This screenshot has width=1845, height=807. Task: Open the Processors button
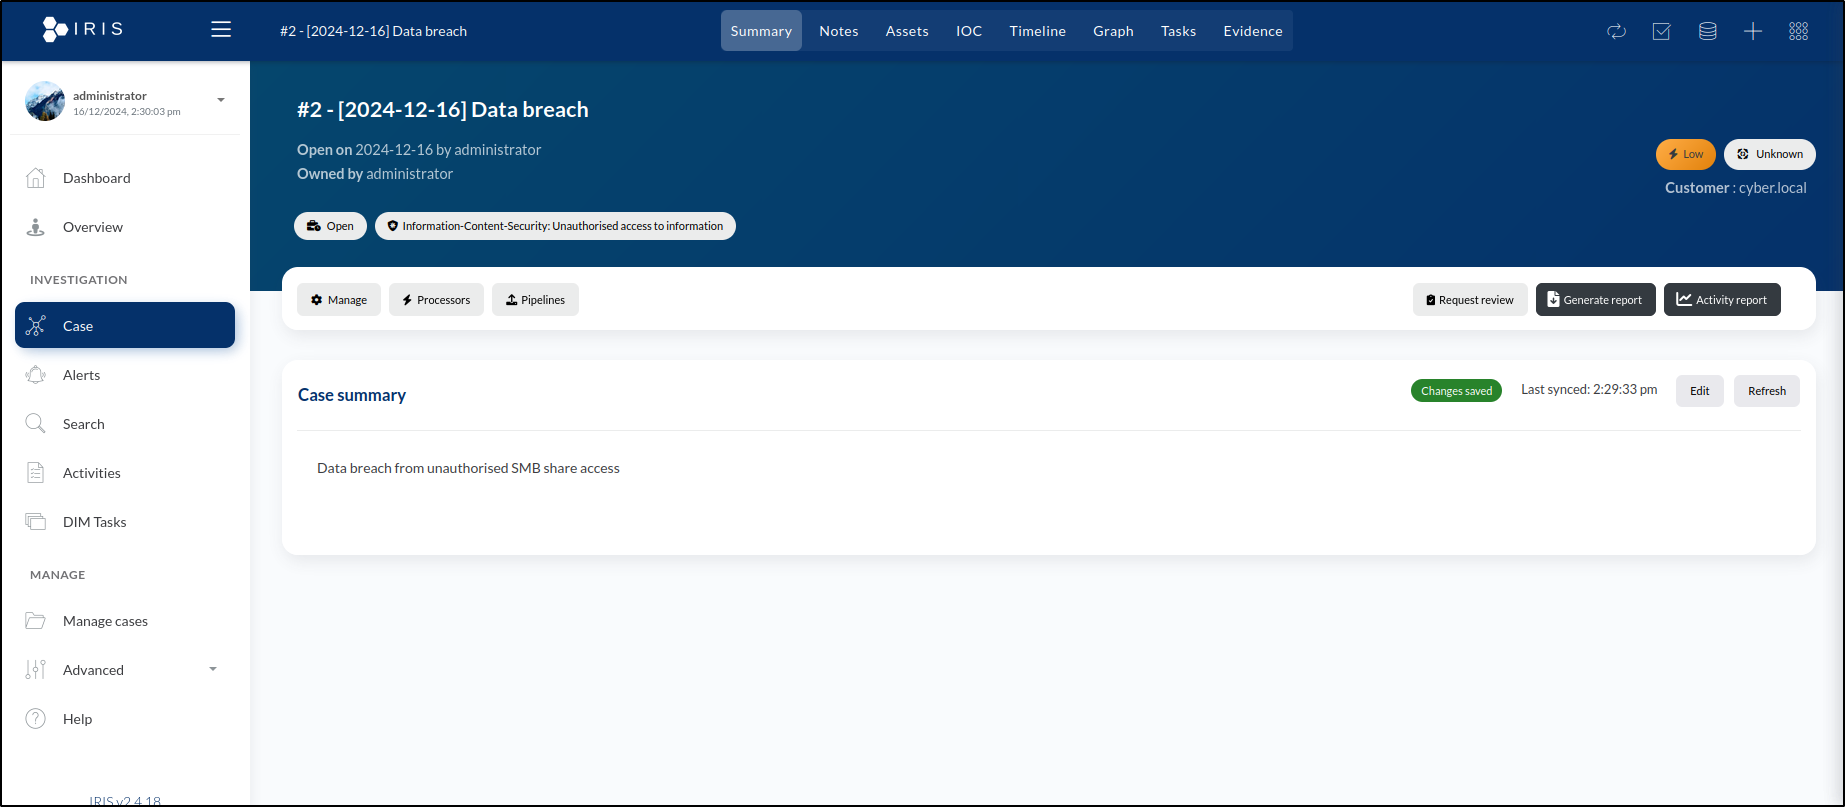436,300
